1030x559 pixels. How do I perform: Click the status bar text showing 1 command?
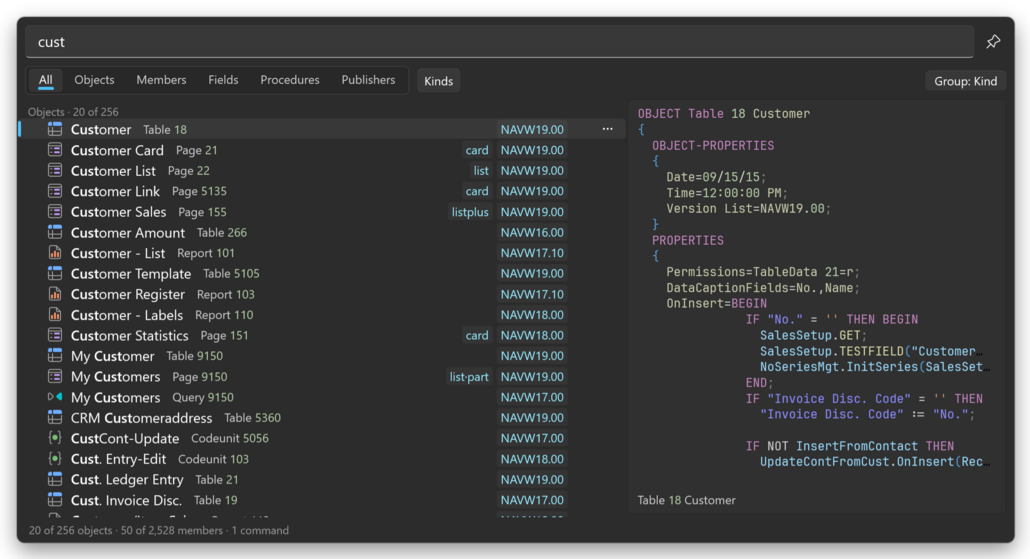pos(259,530)
